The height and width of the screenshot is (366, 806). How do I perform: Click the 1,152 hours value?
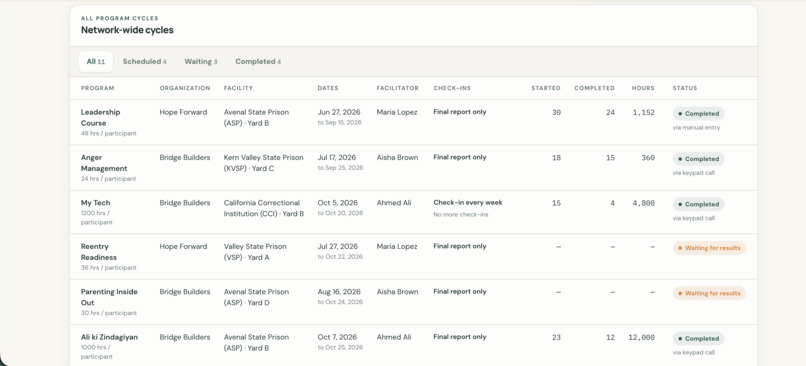(x=643, y=112)
